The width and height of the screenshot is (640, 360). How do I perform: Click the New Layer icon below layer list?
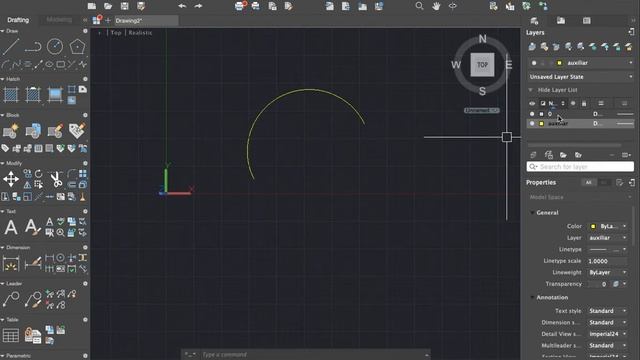pyautogui.click(x=533, y=155)
